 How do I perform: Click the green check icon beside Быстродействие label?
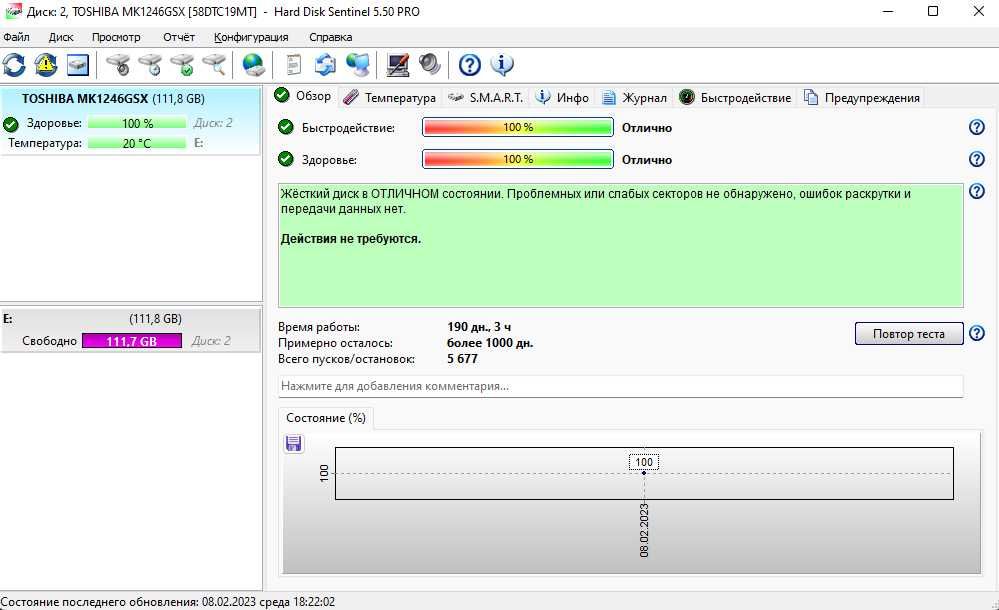coord(285,127)
